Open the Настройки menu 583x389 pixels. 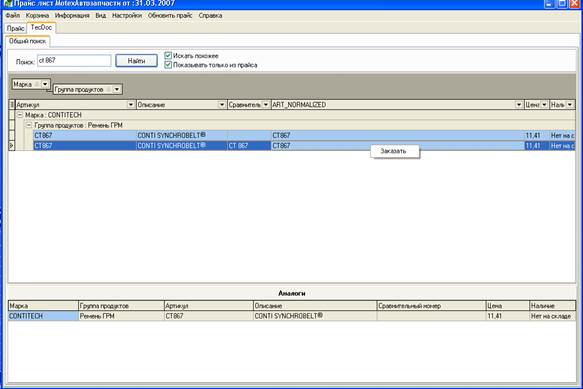(x=127, y=16)
